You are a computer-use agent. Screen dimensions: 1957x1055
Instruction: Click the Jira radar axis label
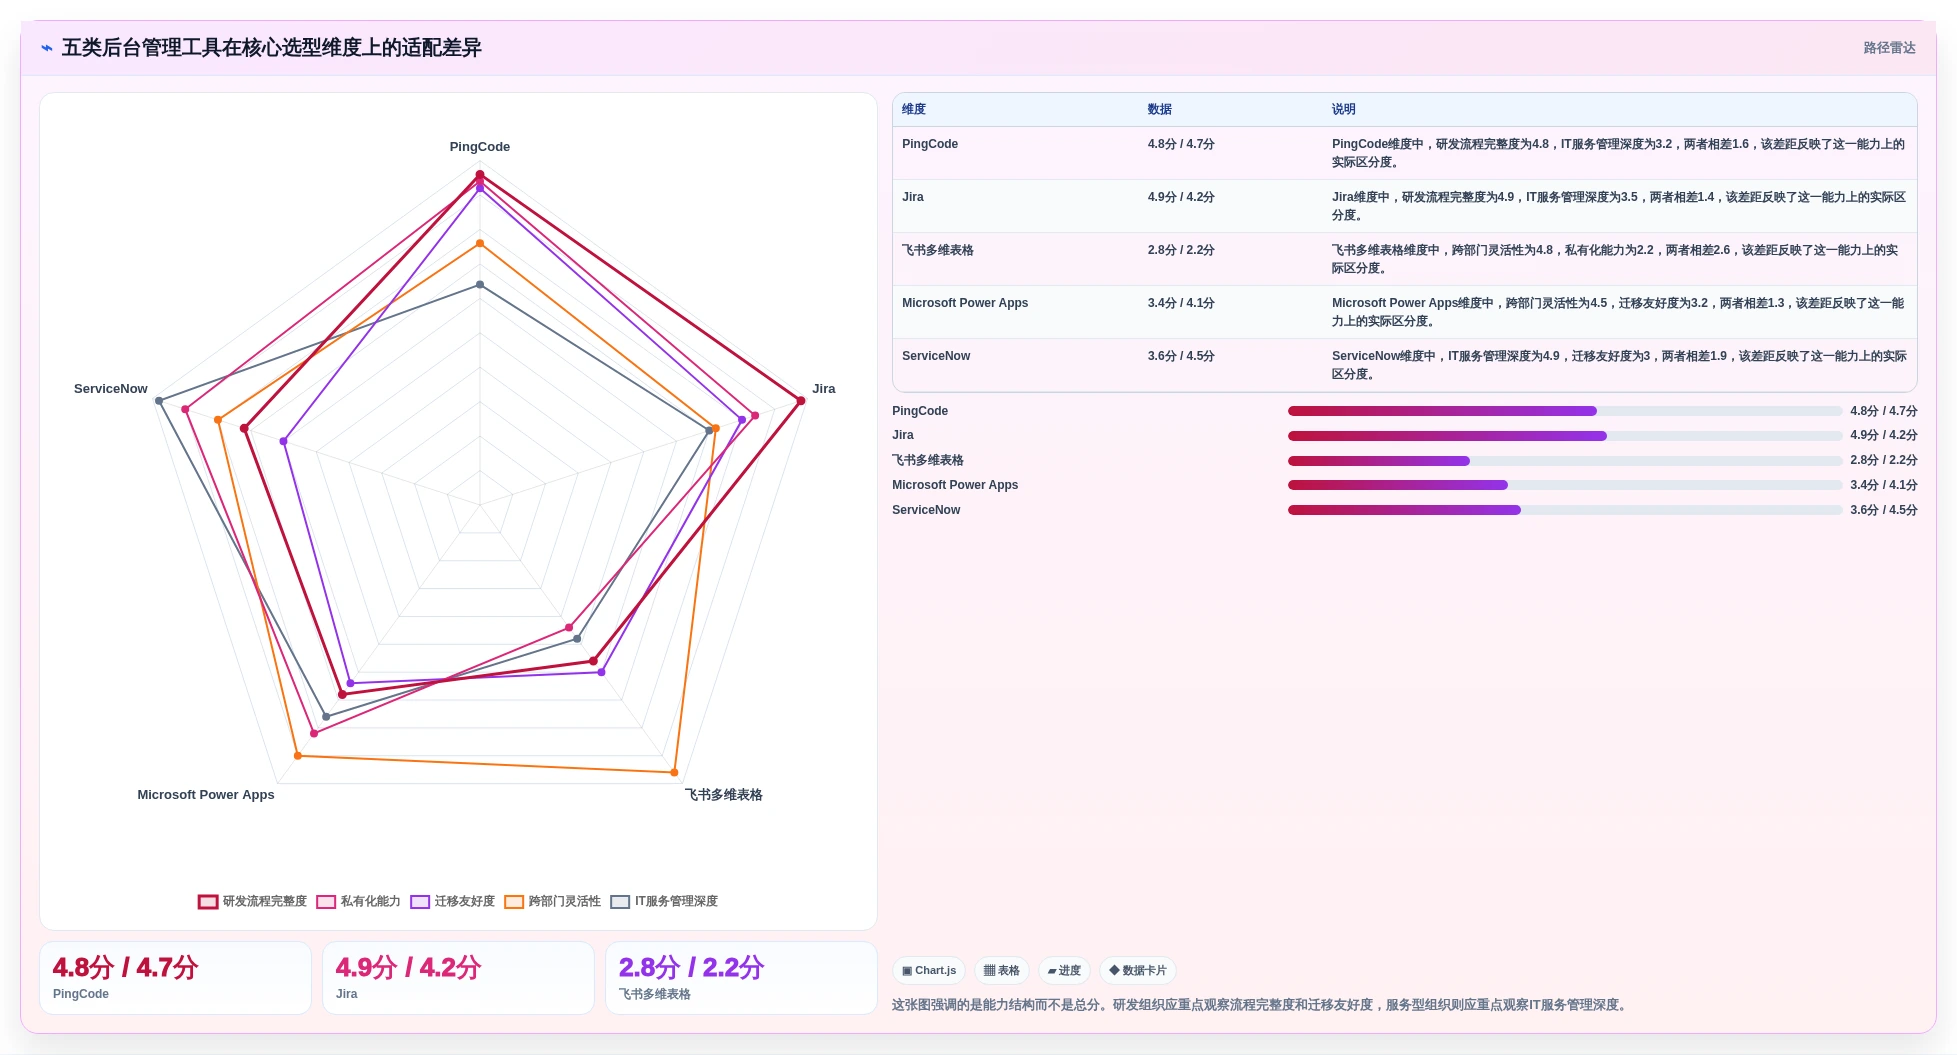pyautogui.click(x=824, y=388)
